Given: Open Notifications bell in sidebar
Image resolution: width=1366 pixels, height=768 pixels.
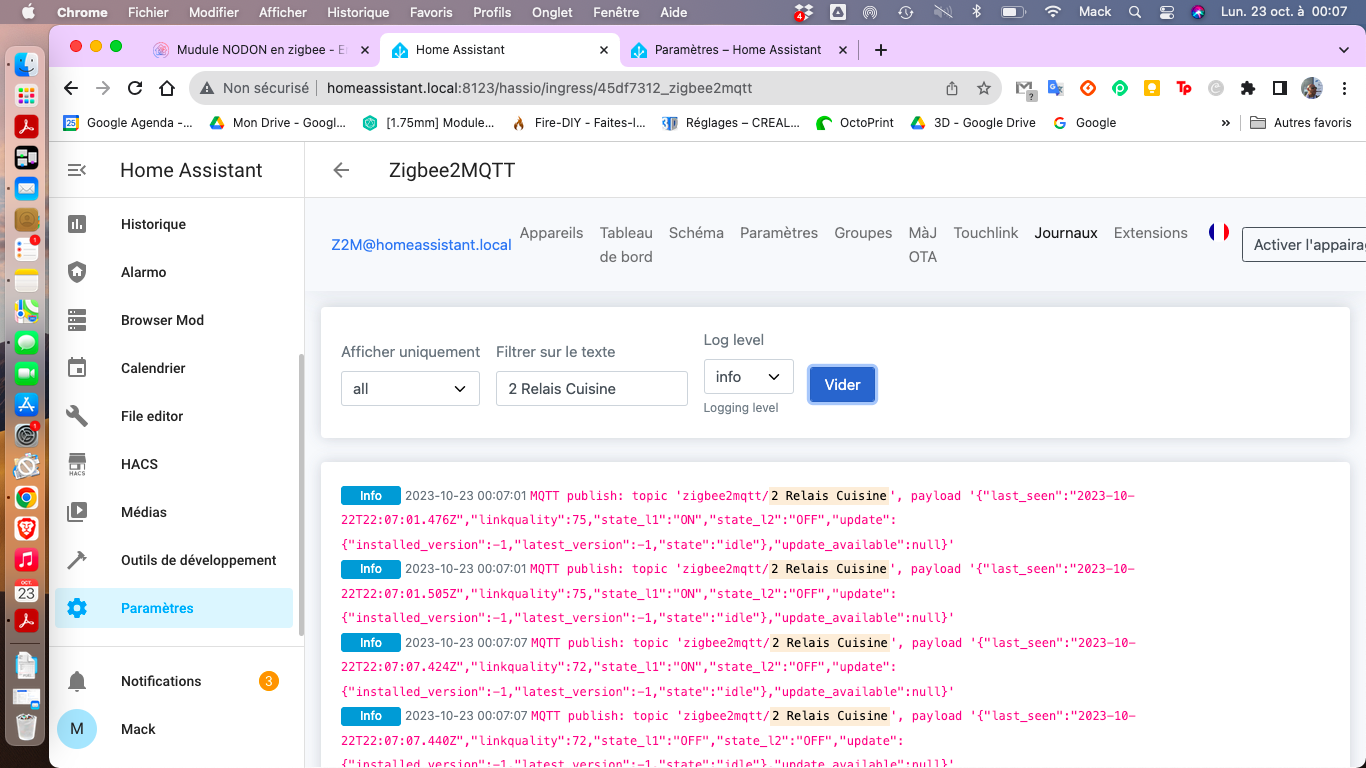Looking at the screenshot, I should (174, 681).
